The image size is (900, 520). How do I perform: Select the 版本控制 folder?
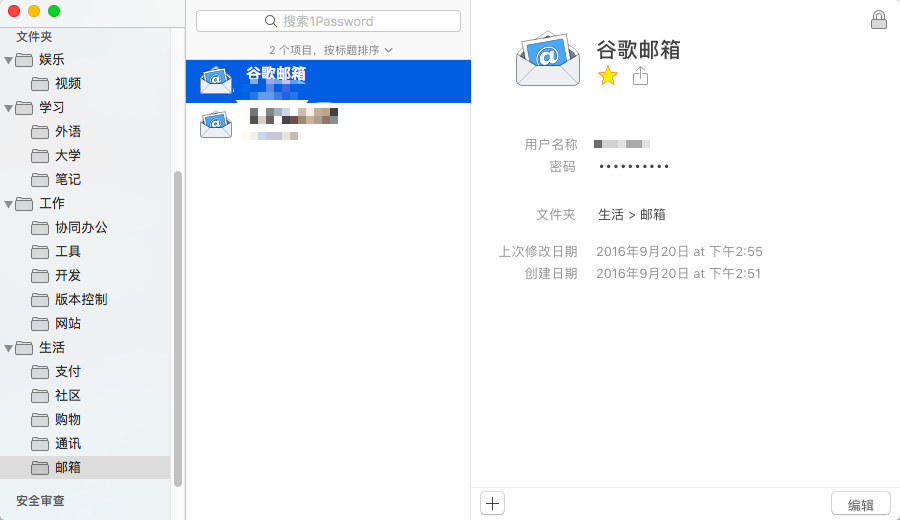pos(69,300)
